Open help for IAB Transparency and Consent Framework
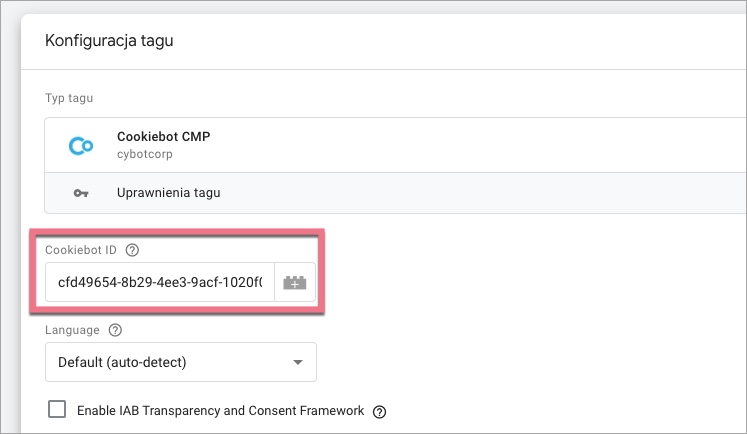Image resolution: width=747 pixels, height=434 pixels. click(x=379, y=411)
